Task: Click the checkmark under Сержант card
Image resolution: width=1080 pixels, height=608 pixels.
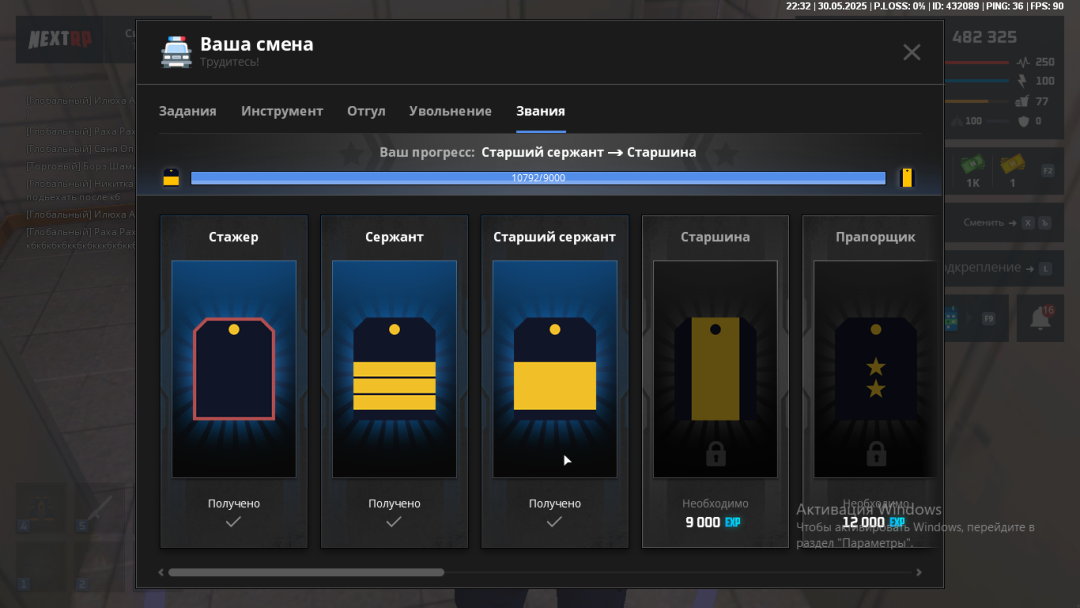Action: point(394,522)
